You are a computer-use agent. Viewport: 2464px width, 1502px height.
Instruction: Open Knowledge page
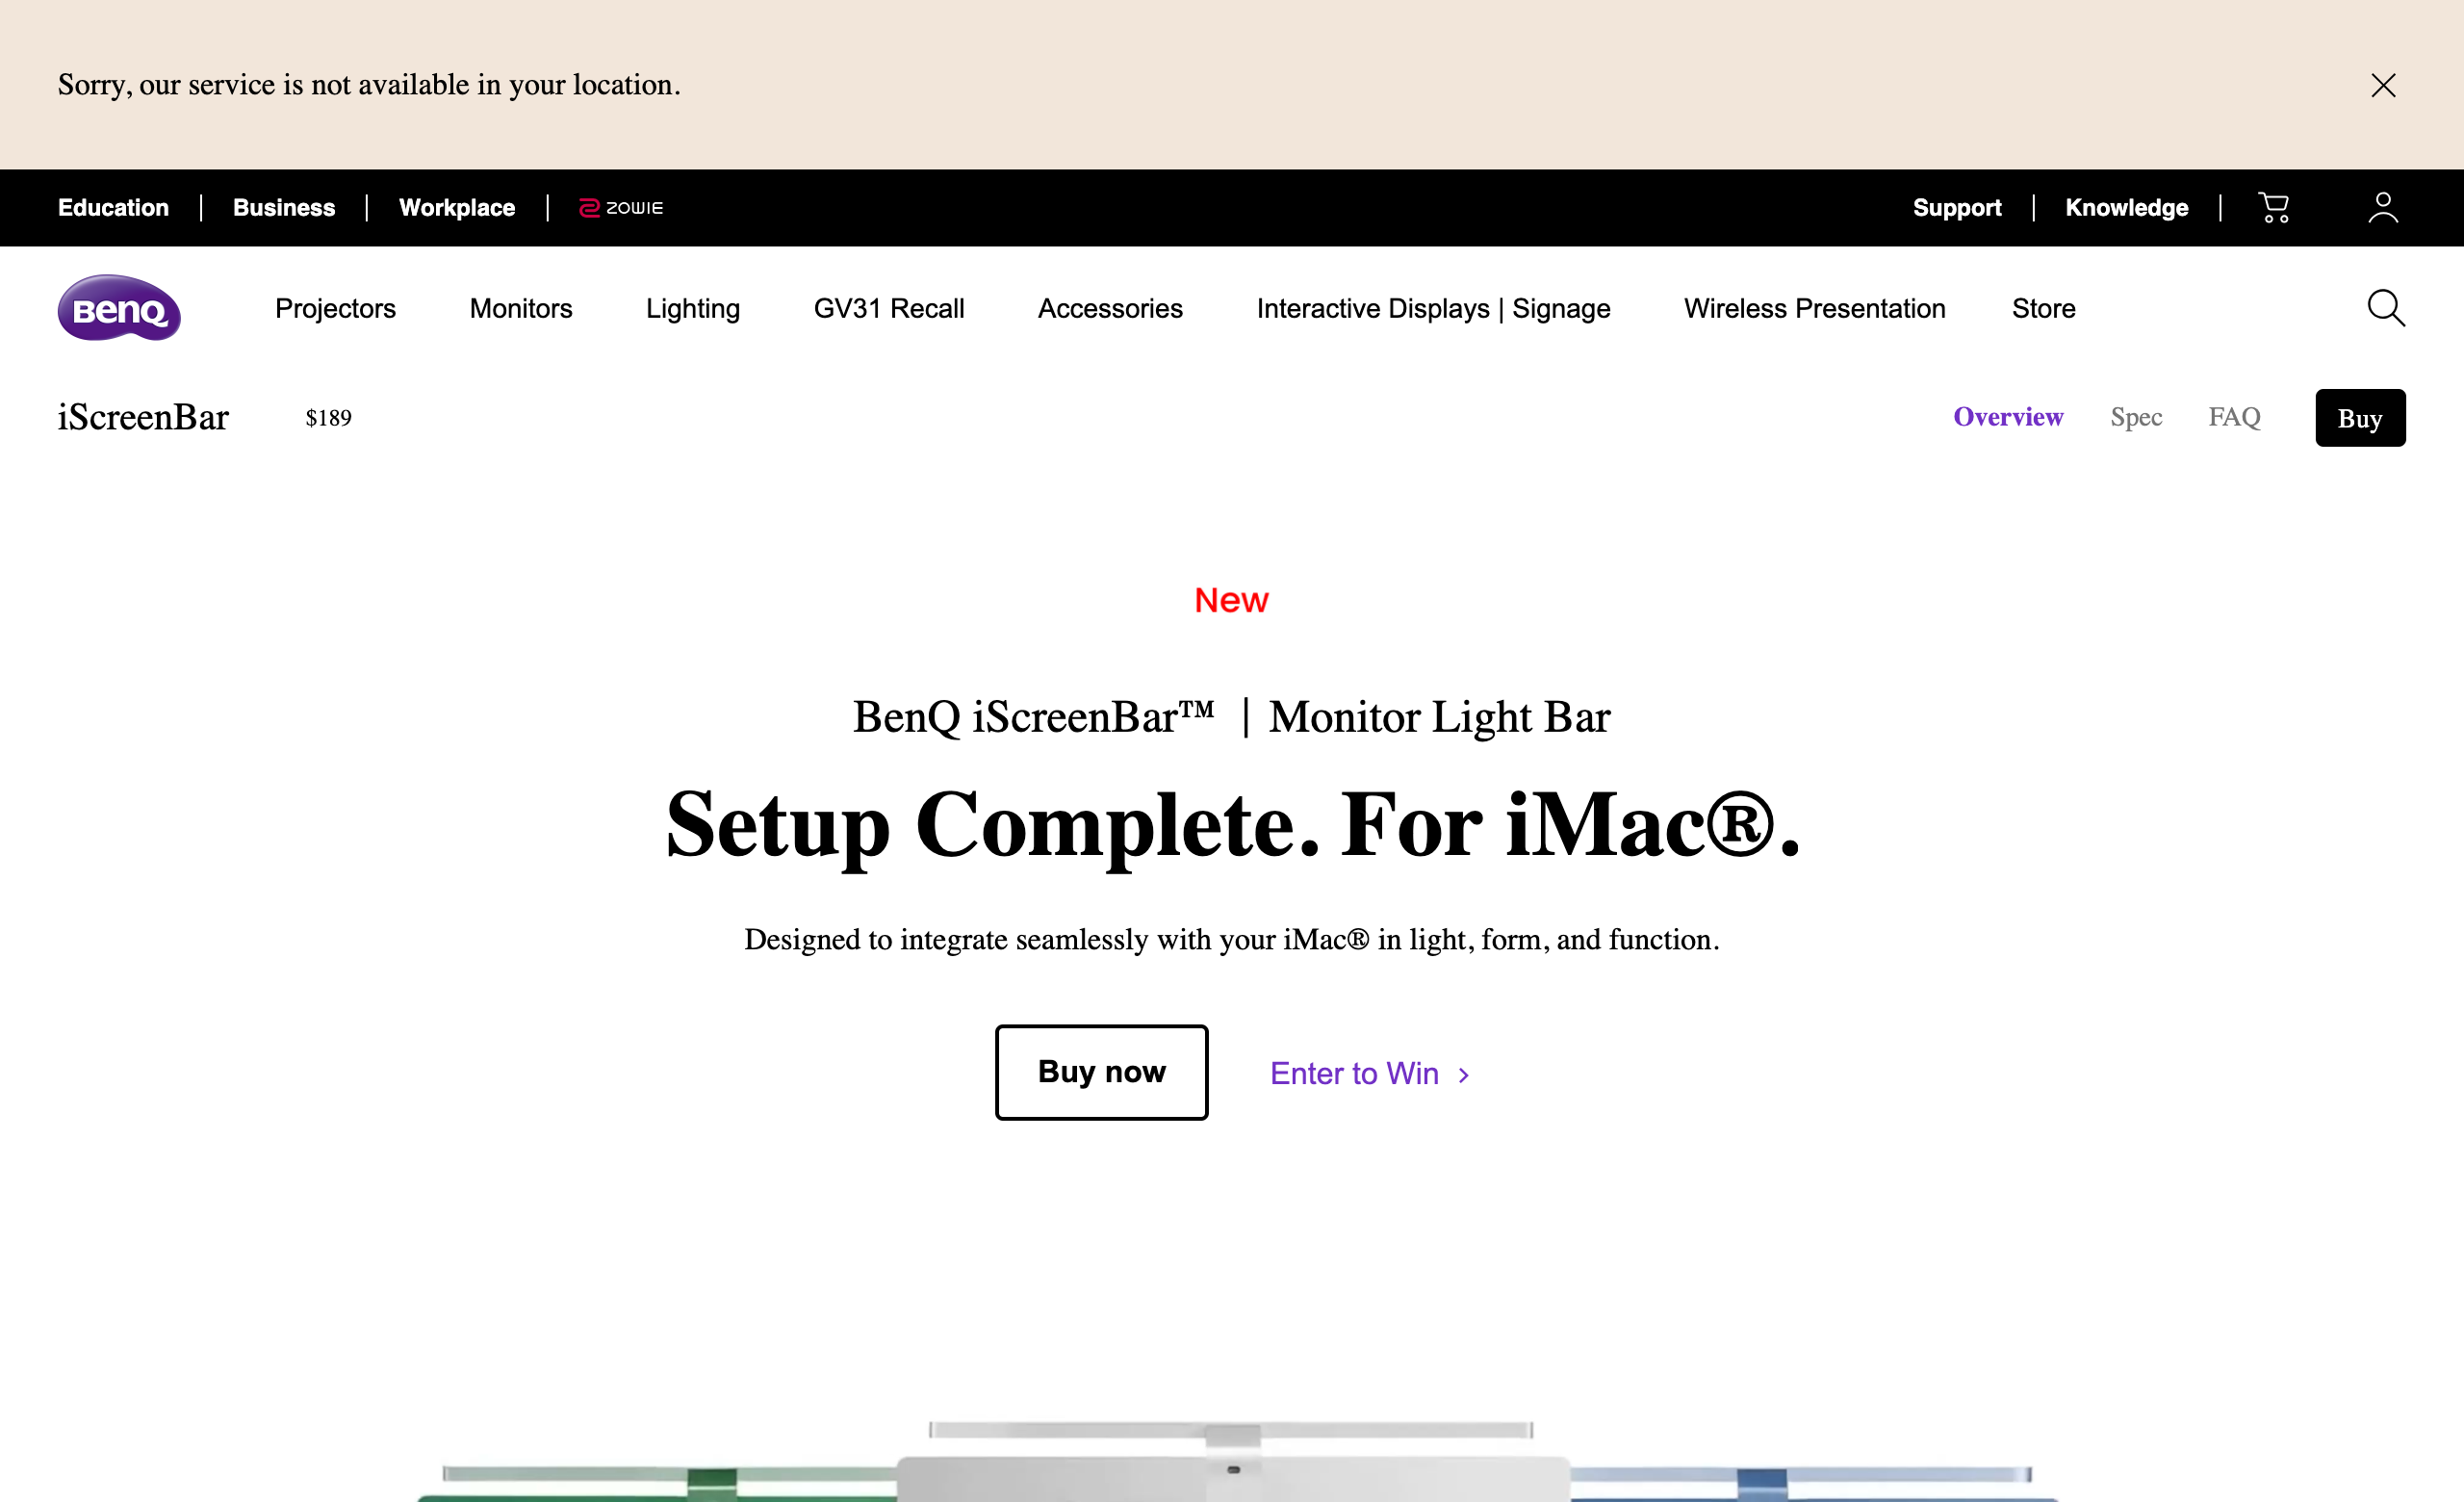(x=2127, y=208)
